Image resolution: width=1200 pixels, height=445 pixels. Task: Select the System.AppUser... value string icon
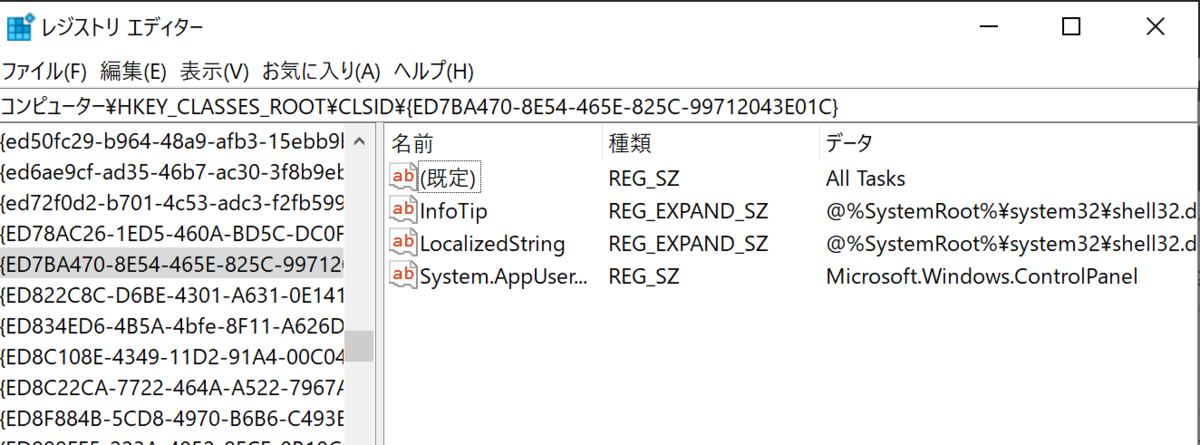[x=403, y=276]
